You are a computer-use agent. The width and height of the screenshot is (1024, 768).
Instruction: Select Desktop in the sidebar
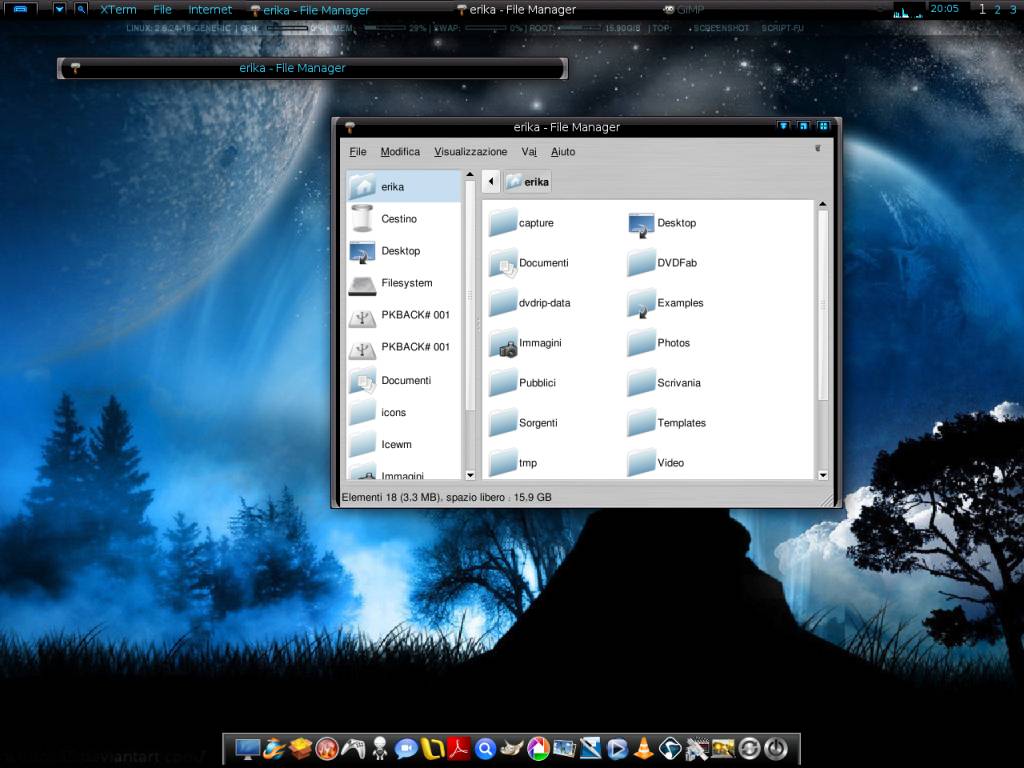tap(404, 251)
